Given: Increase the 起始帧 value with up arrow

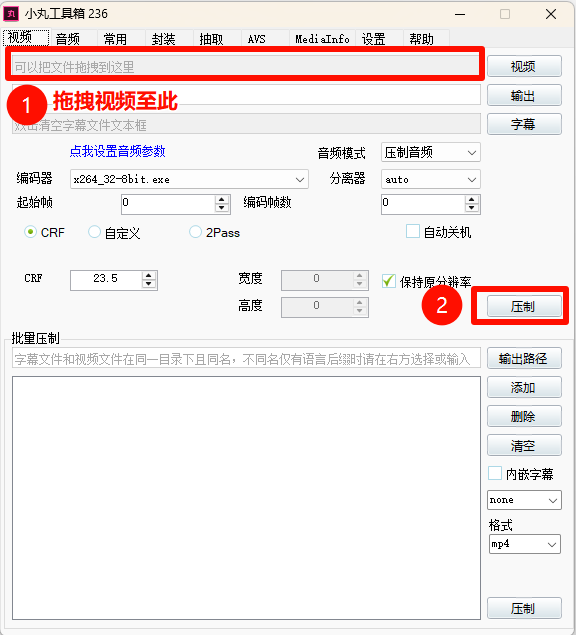Looking at the screenshot, I should tap(222, 200).
